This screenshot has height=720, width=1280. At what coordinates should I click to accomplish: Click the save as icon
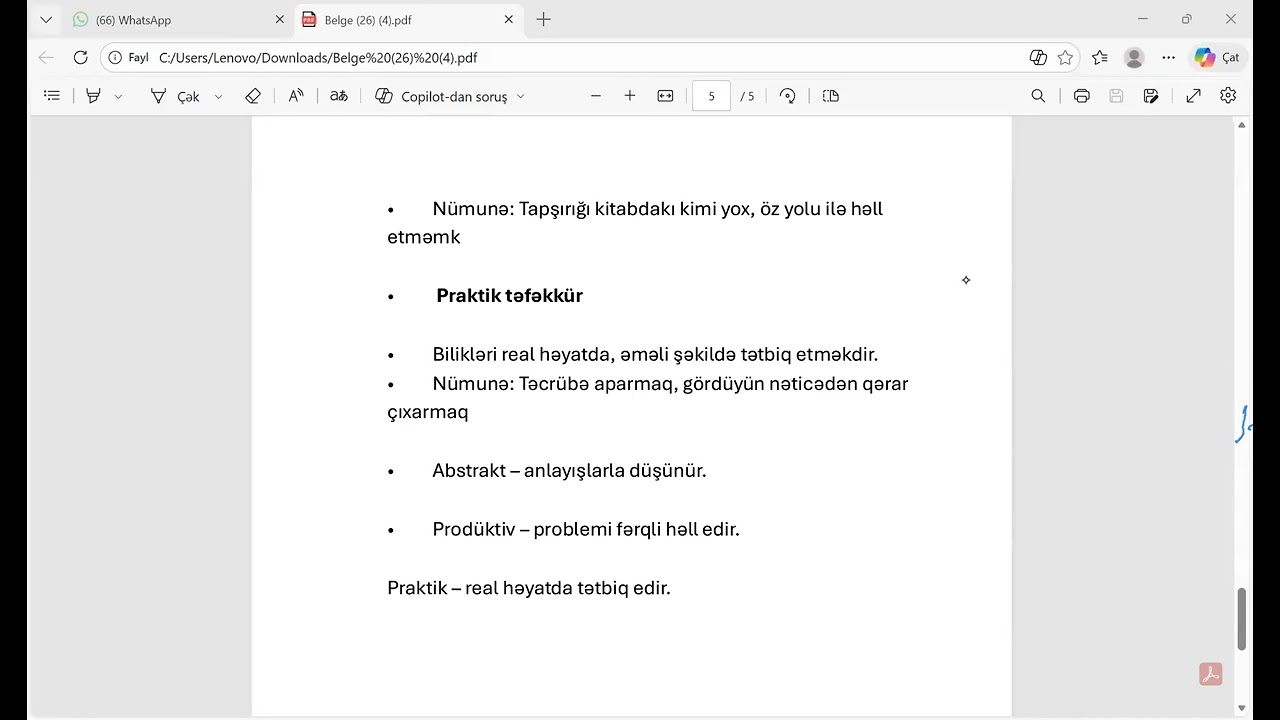[x=1151, y=96]
